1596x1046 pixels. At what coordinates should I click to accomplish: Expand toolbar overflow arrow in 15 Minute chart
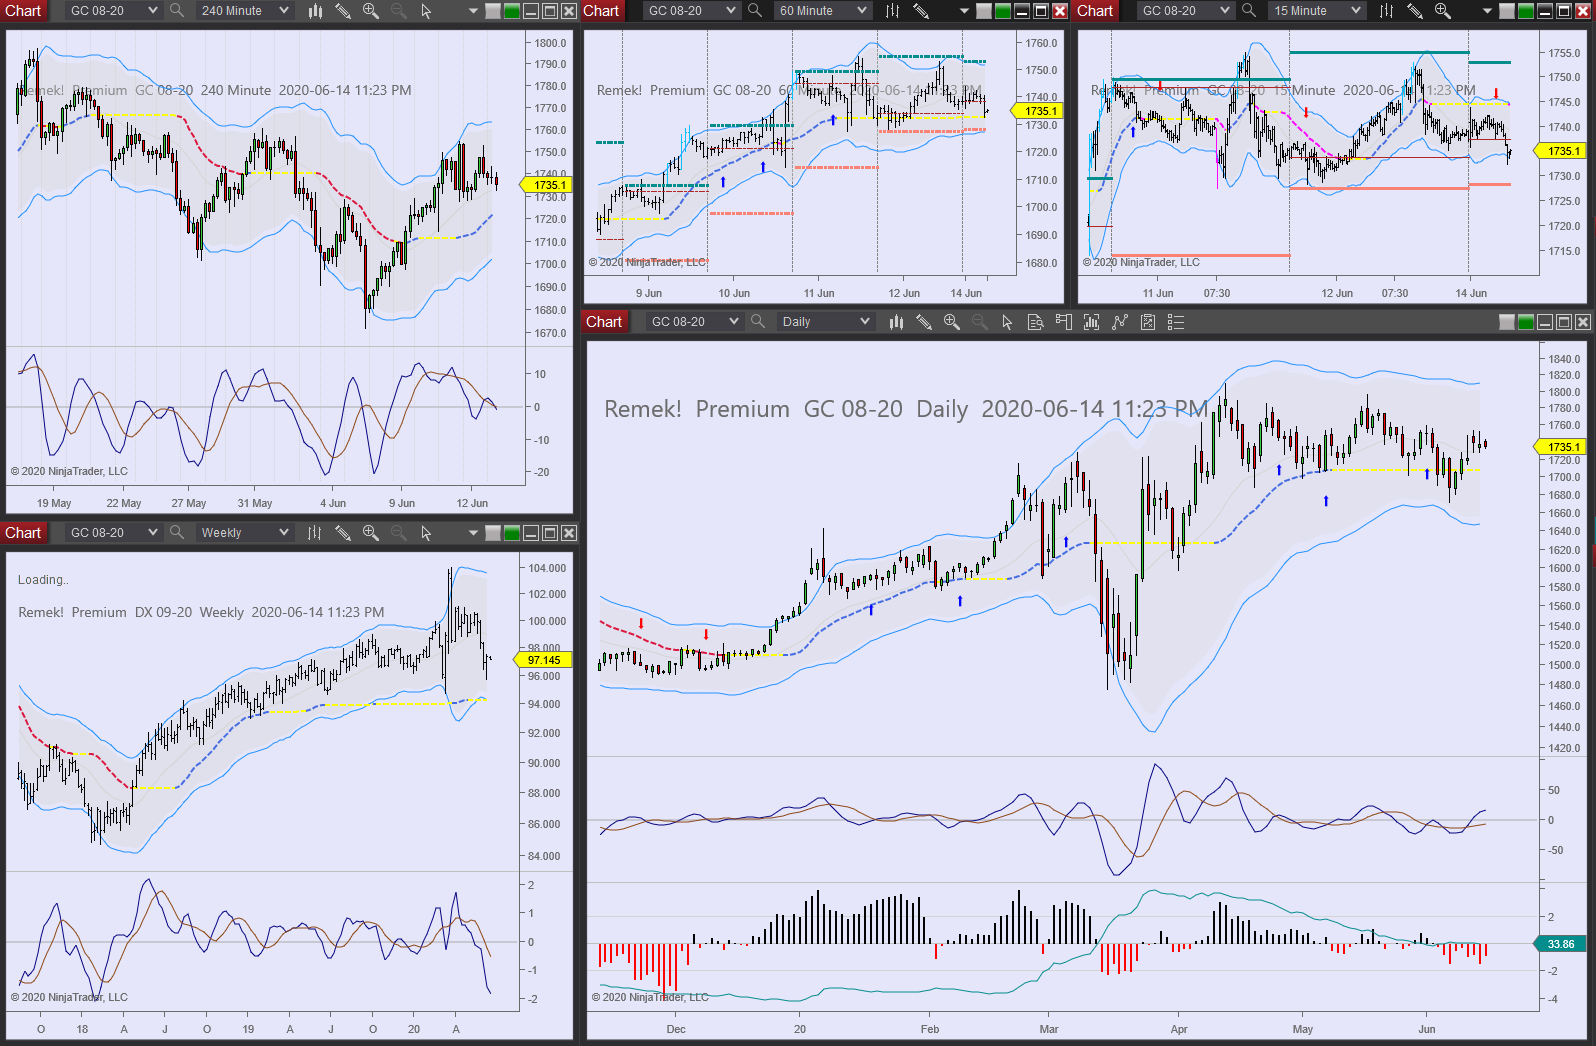click(x=1487, y=11)
